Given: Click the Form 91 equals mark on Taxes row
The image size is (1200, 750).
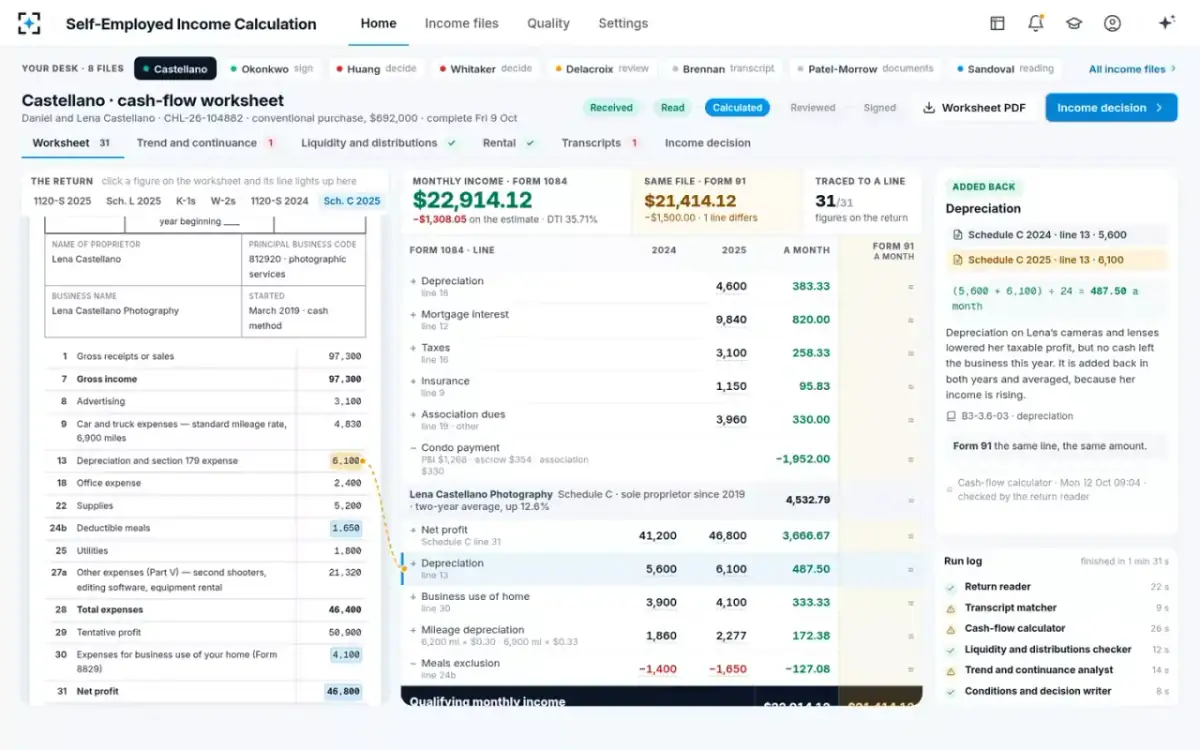Looking at the screenshot, I should [910, 353].
